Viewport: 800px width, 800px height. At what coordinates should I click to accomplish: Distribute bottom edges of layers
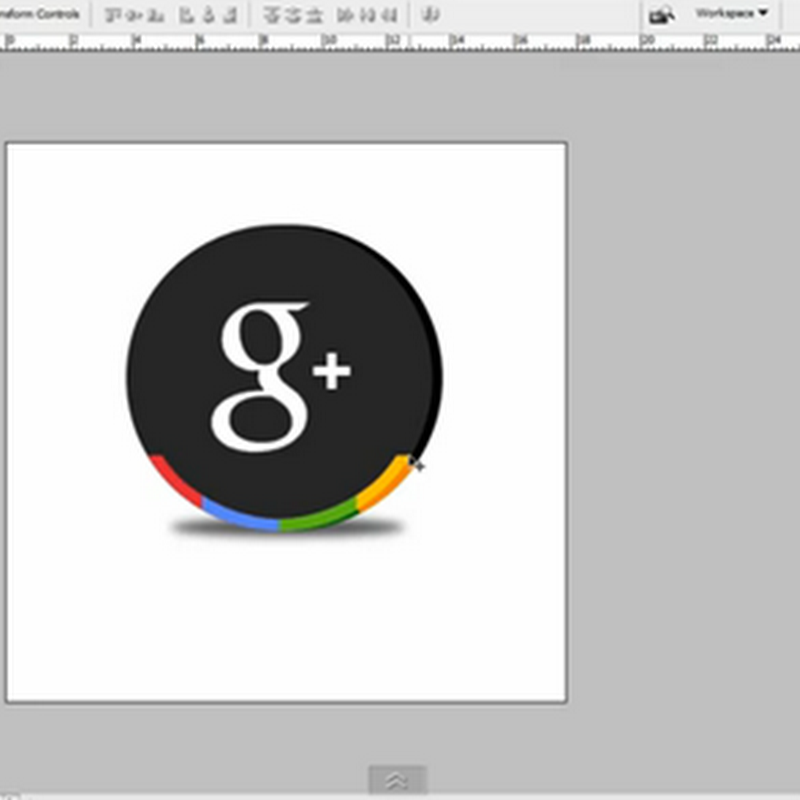[315, 15]
